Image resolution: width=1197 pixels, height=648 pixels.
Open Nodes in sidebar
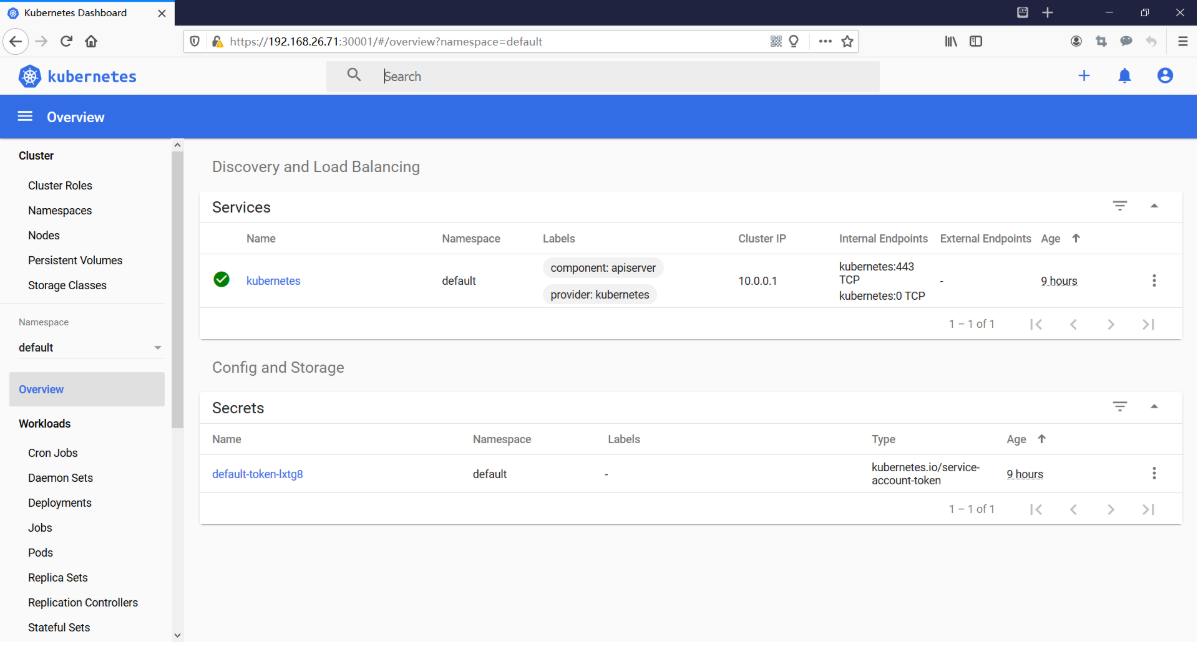click(44, 236)
